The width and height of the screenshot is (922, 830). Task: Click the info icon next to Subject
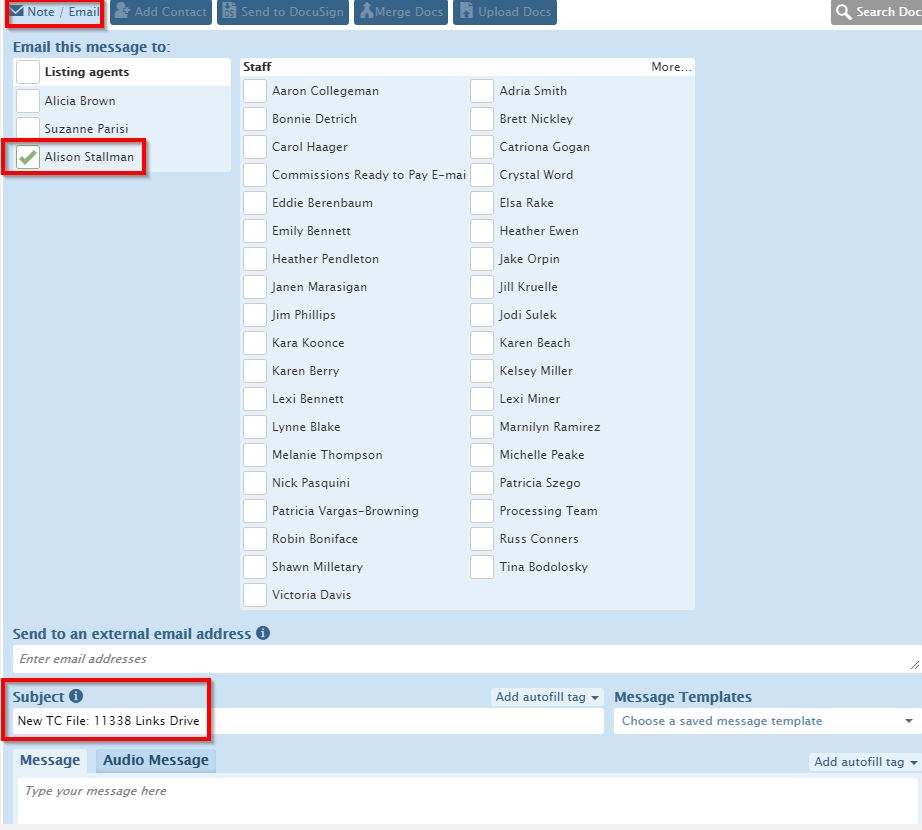(x=76, y=696)
